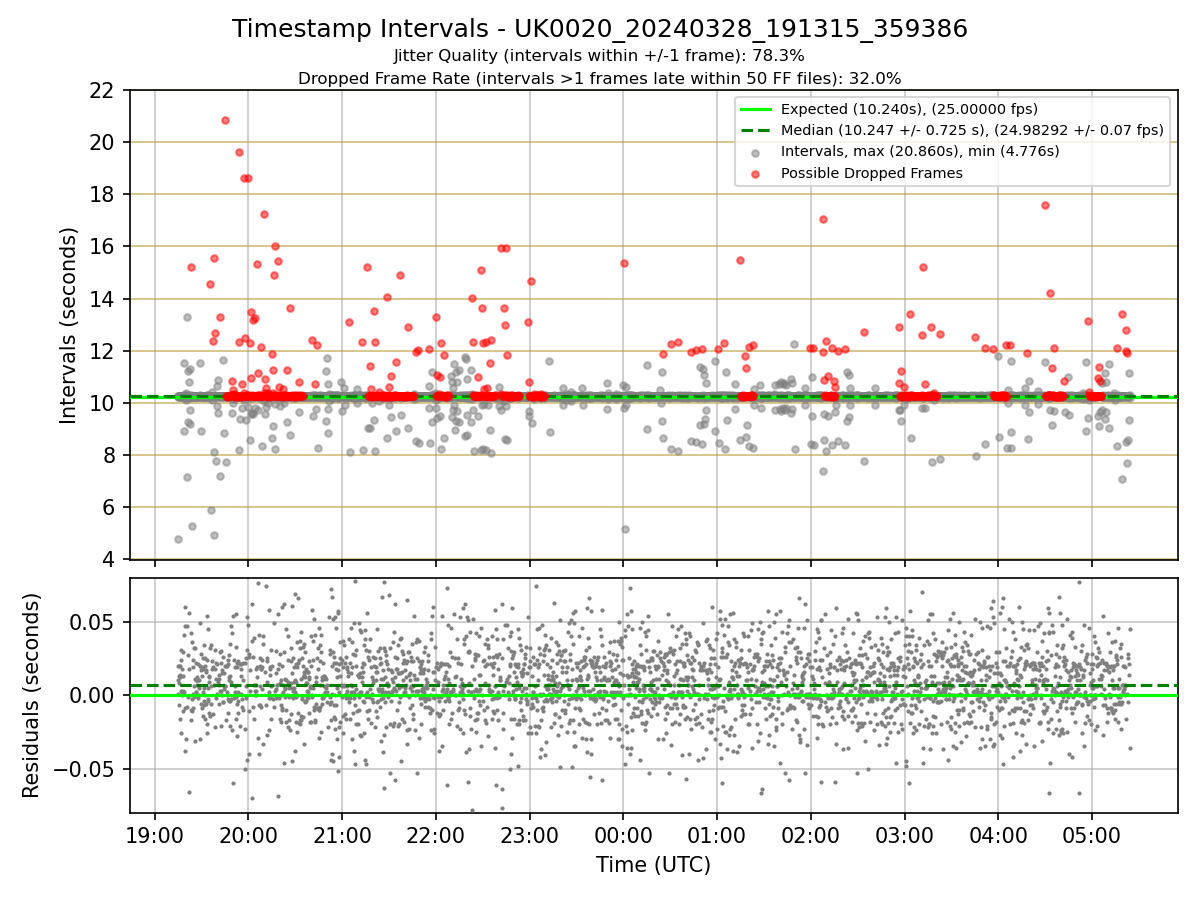Click the 01:00 x-axis tick label
The width and height of the screenshot is (1200, 900).
pyautogui.click(x=717, y=835)
